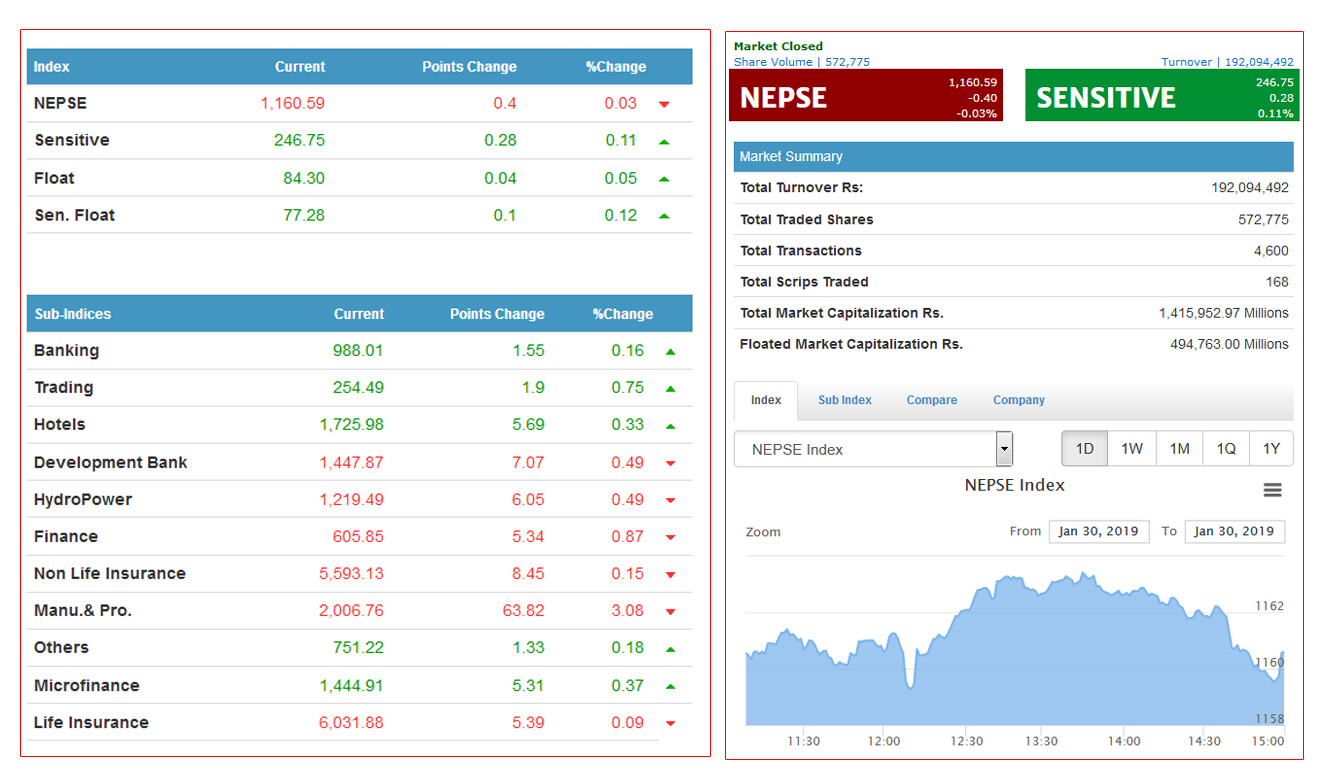Click the red down arrow beside Life Insurance
This screenshot has height=774, width=1329.
[670, 723]
